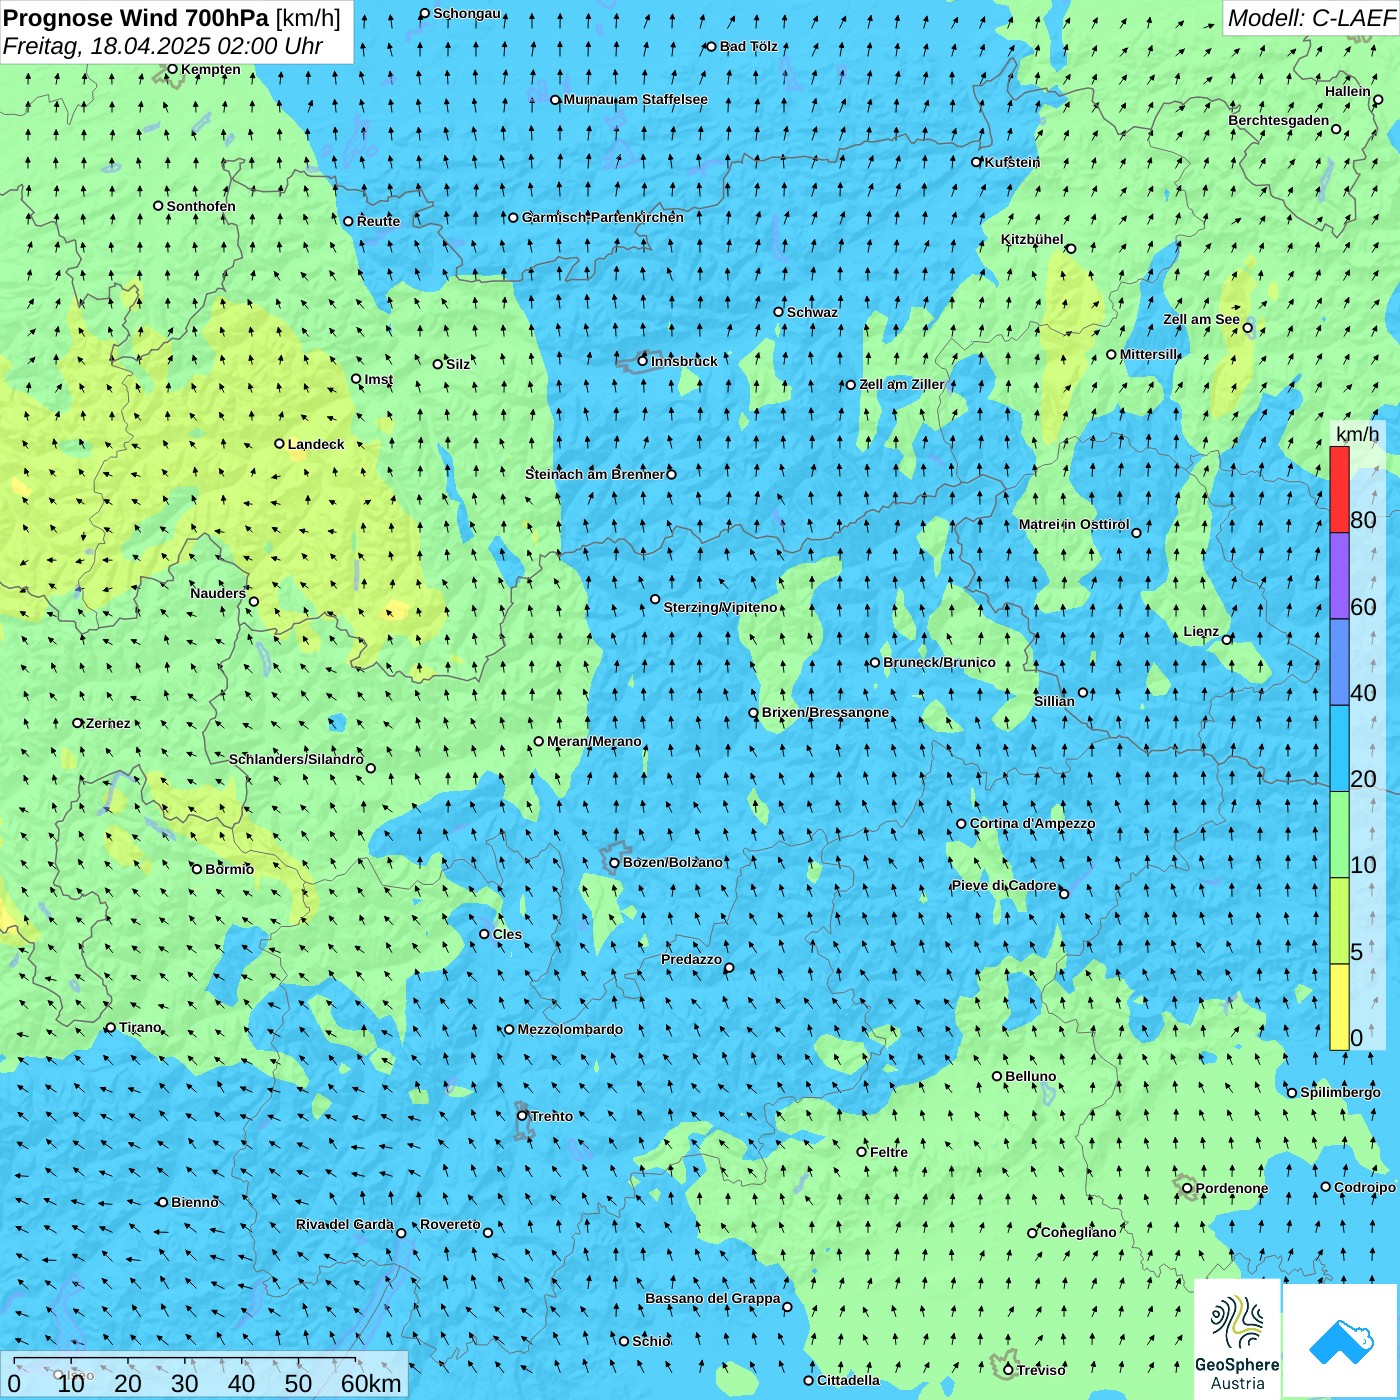Click the 'Bormio' map label

pyautogui.click(x=229, y=870)
